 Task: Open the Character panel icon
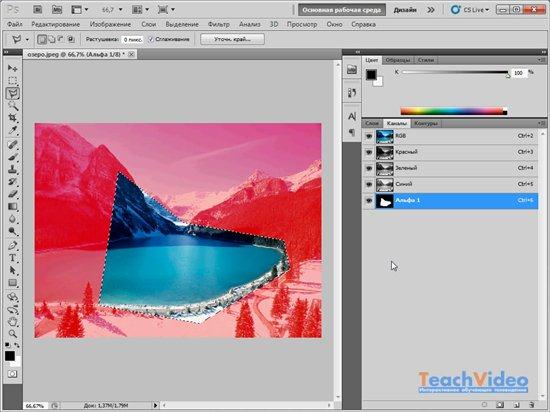(352, 116)
